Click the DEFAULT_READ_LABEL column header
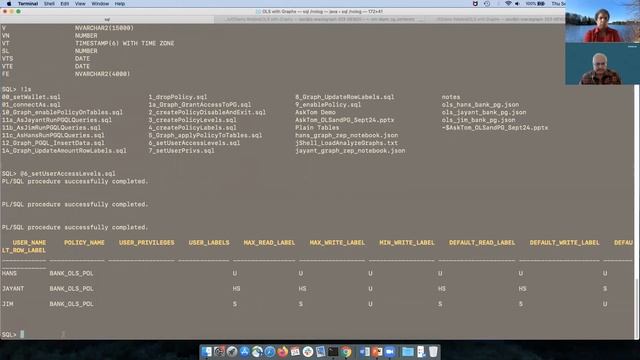Screen dimensions: 640x360 tap(482, 242)
